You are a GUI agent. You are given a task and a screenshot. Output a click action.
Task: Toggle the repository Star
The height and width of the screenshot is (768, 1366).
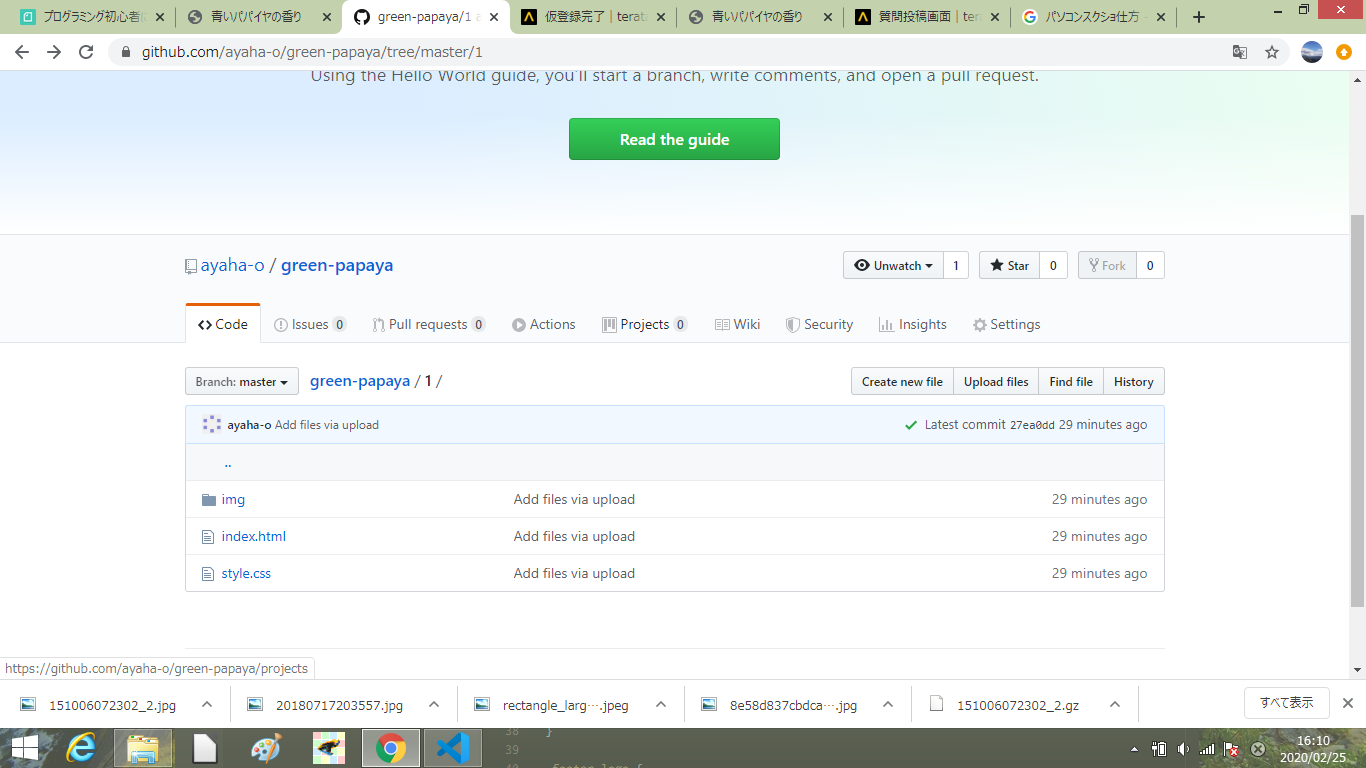(1009, 265)
